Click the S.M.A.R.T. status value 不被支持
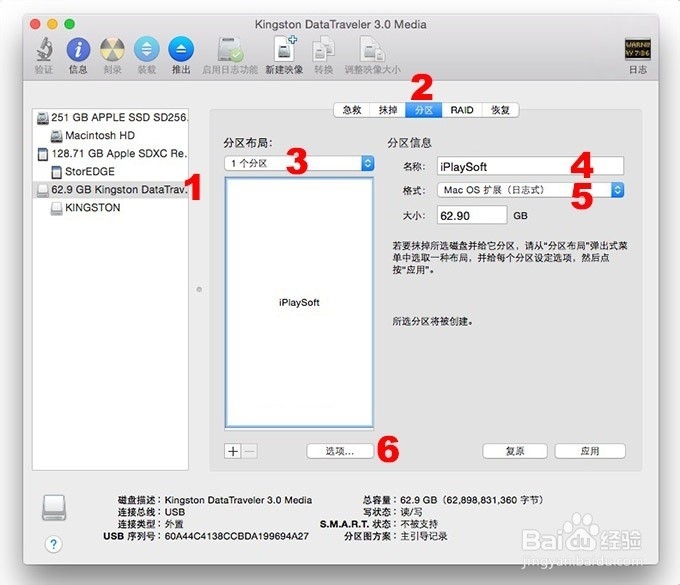This screenshot has width=680, height=585. coord(418,524)
